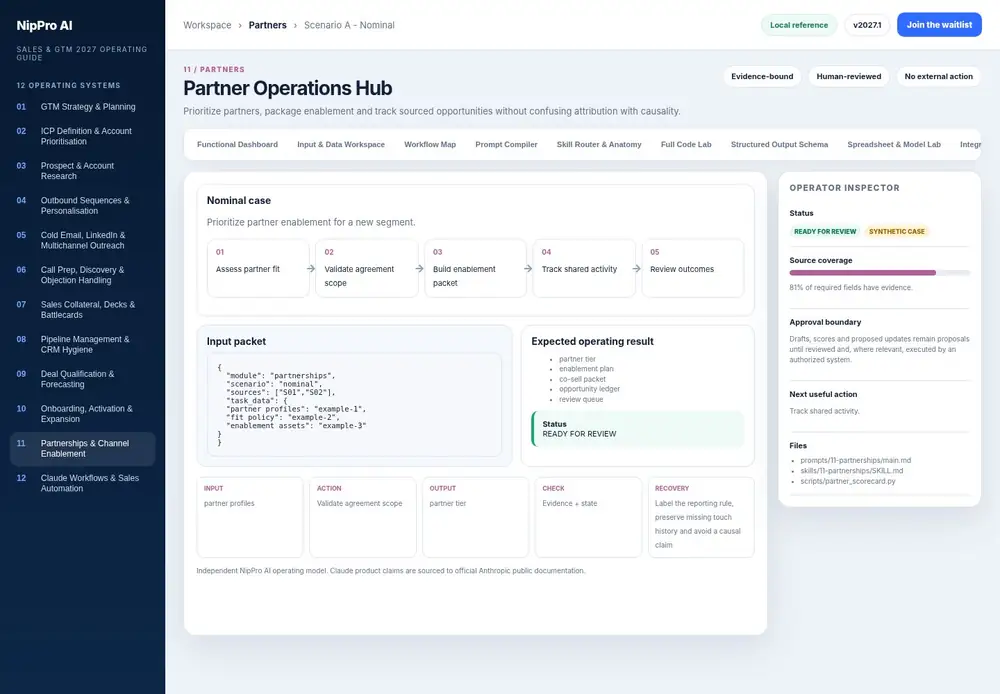Select step 05 Review outcomes
The height and width of the screenshot is (694, 1000).
(693, 268)
